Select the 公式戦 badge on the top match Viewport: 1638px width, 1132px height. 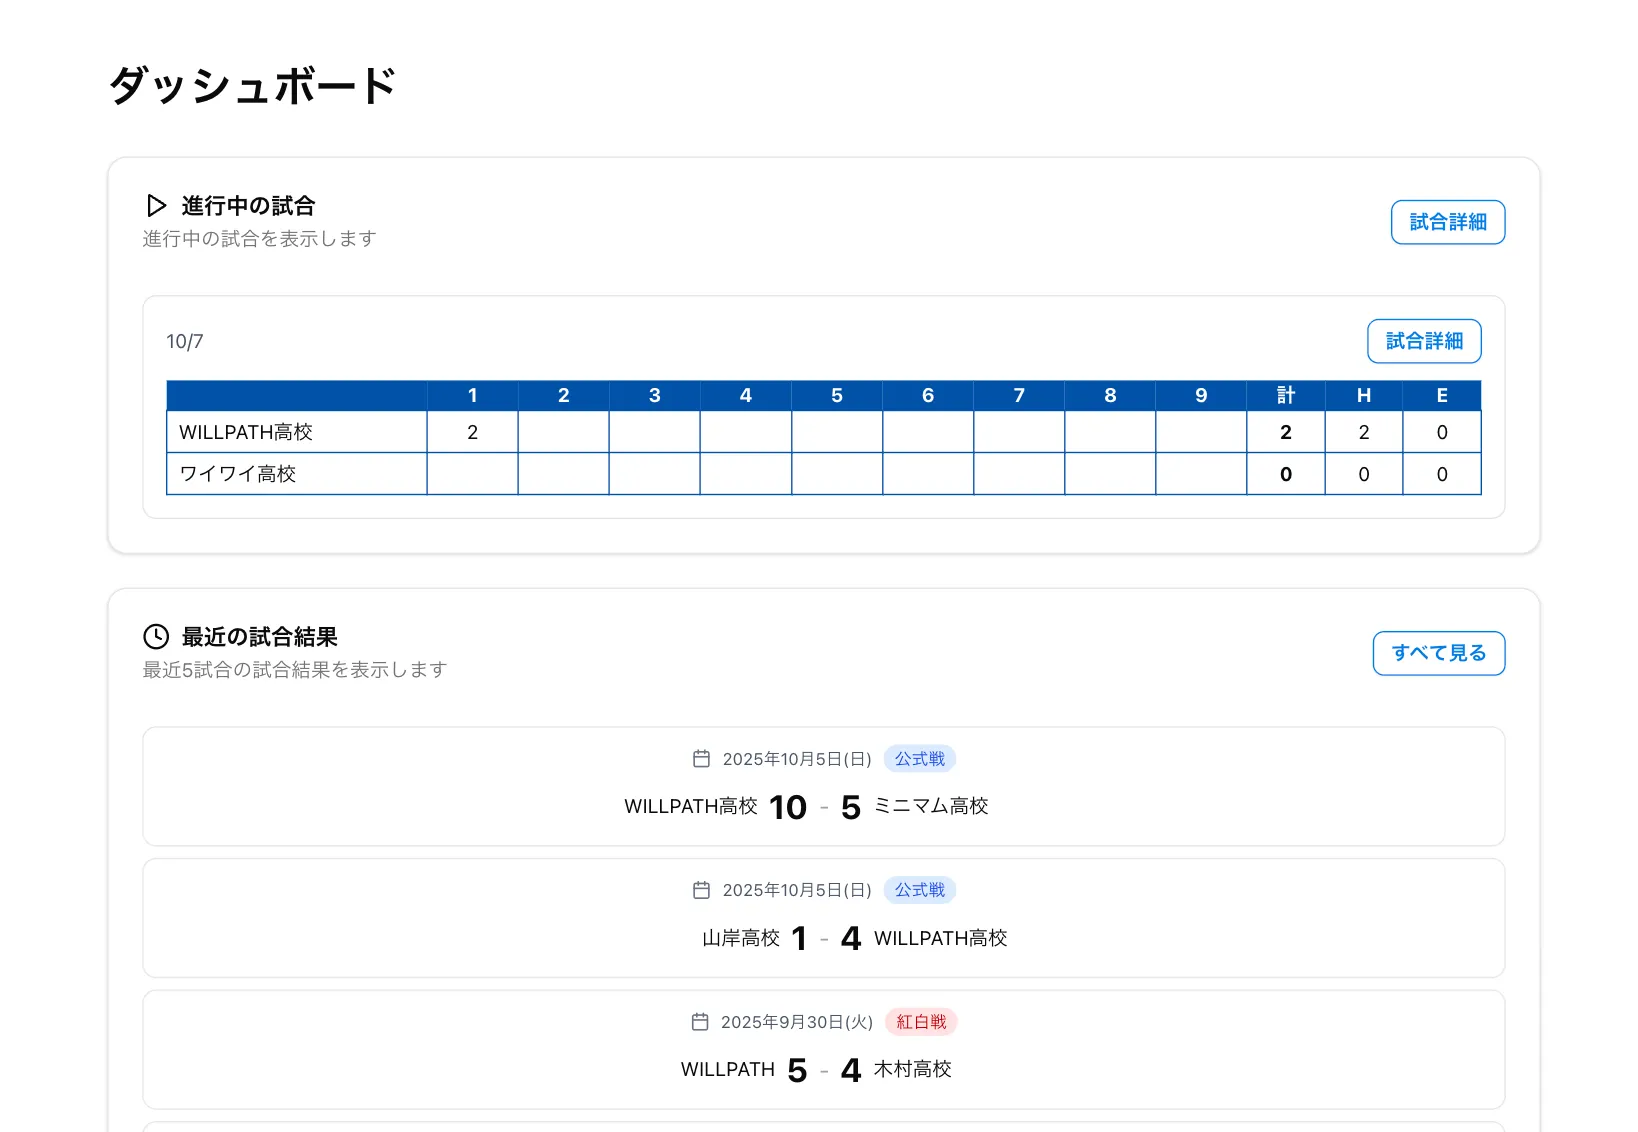pos(919,758)
